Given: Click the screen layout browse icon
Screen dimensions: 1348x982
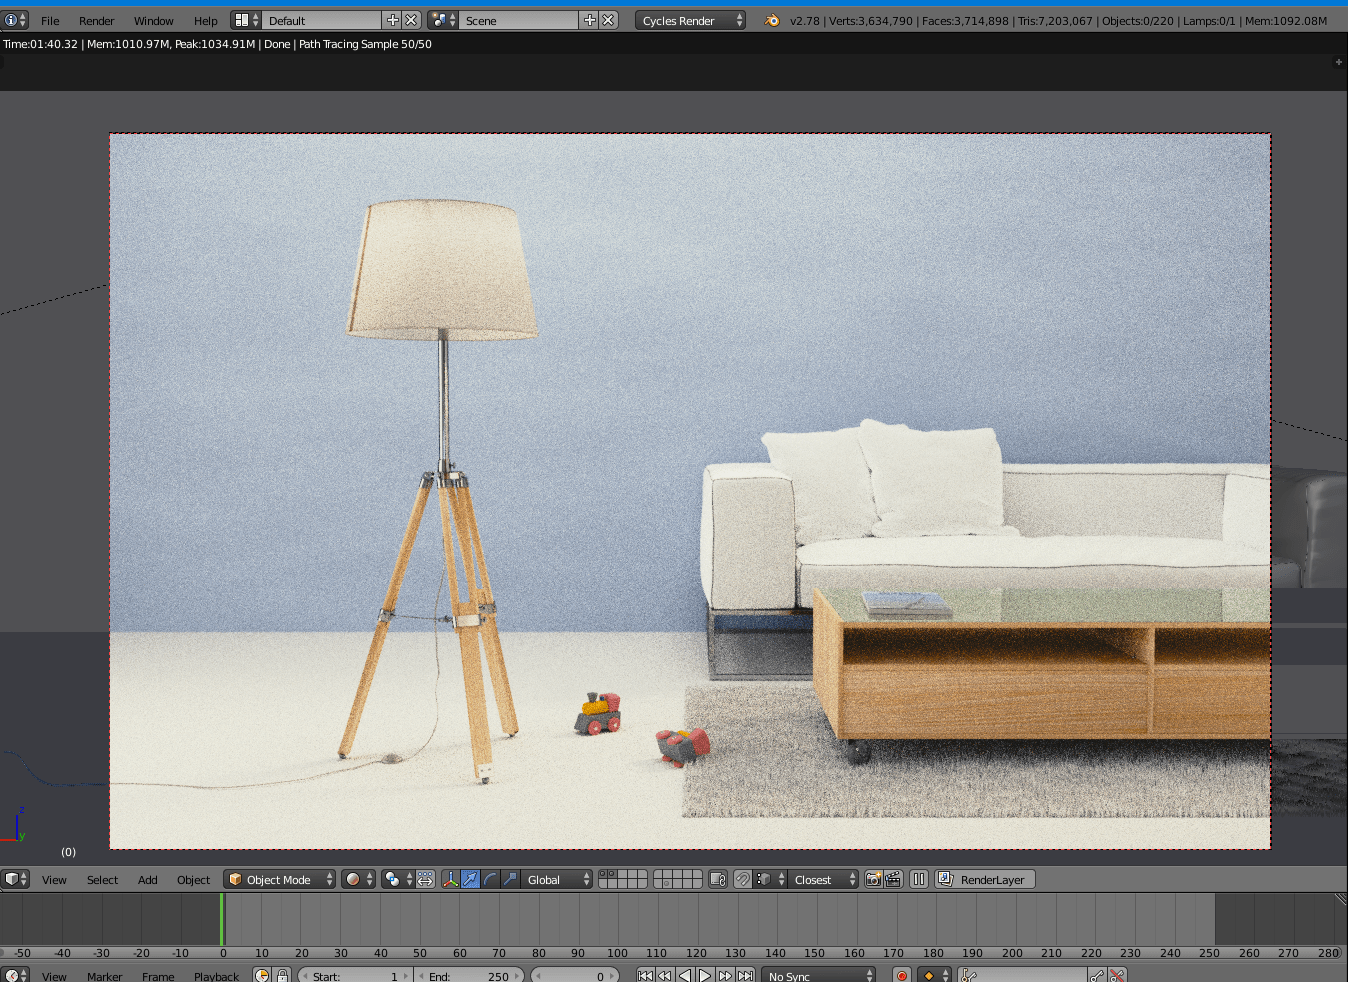Looking at the screenshot, I should pos(246,20).
